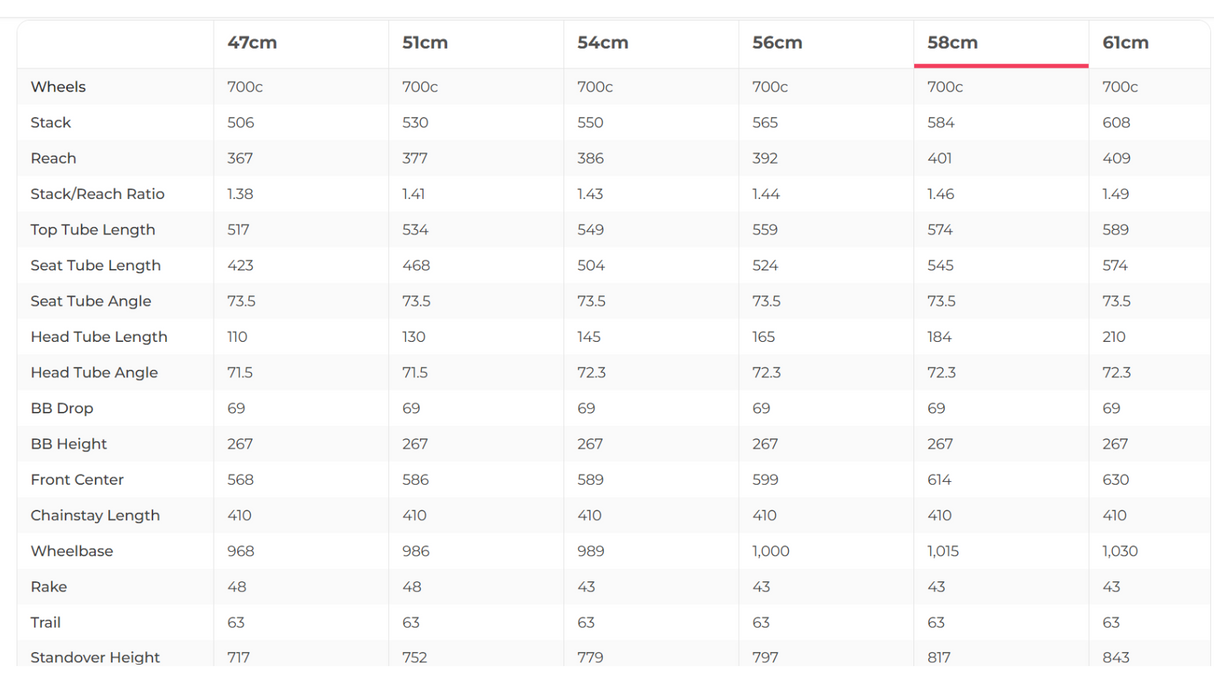This screenshot has width=1214, height=683.
Task: Select the 599 Front Center value
Action: pyautogui.click(x=765, y=480)
